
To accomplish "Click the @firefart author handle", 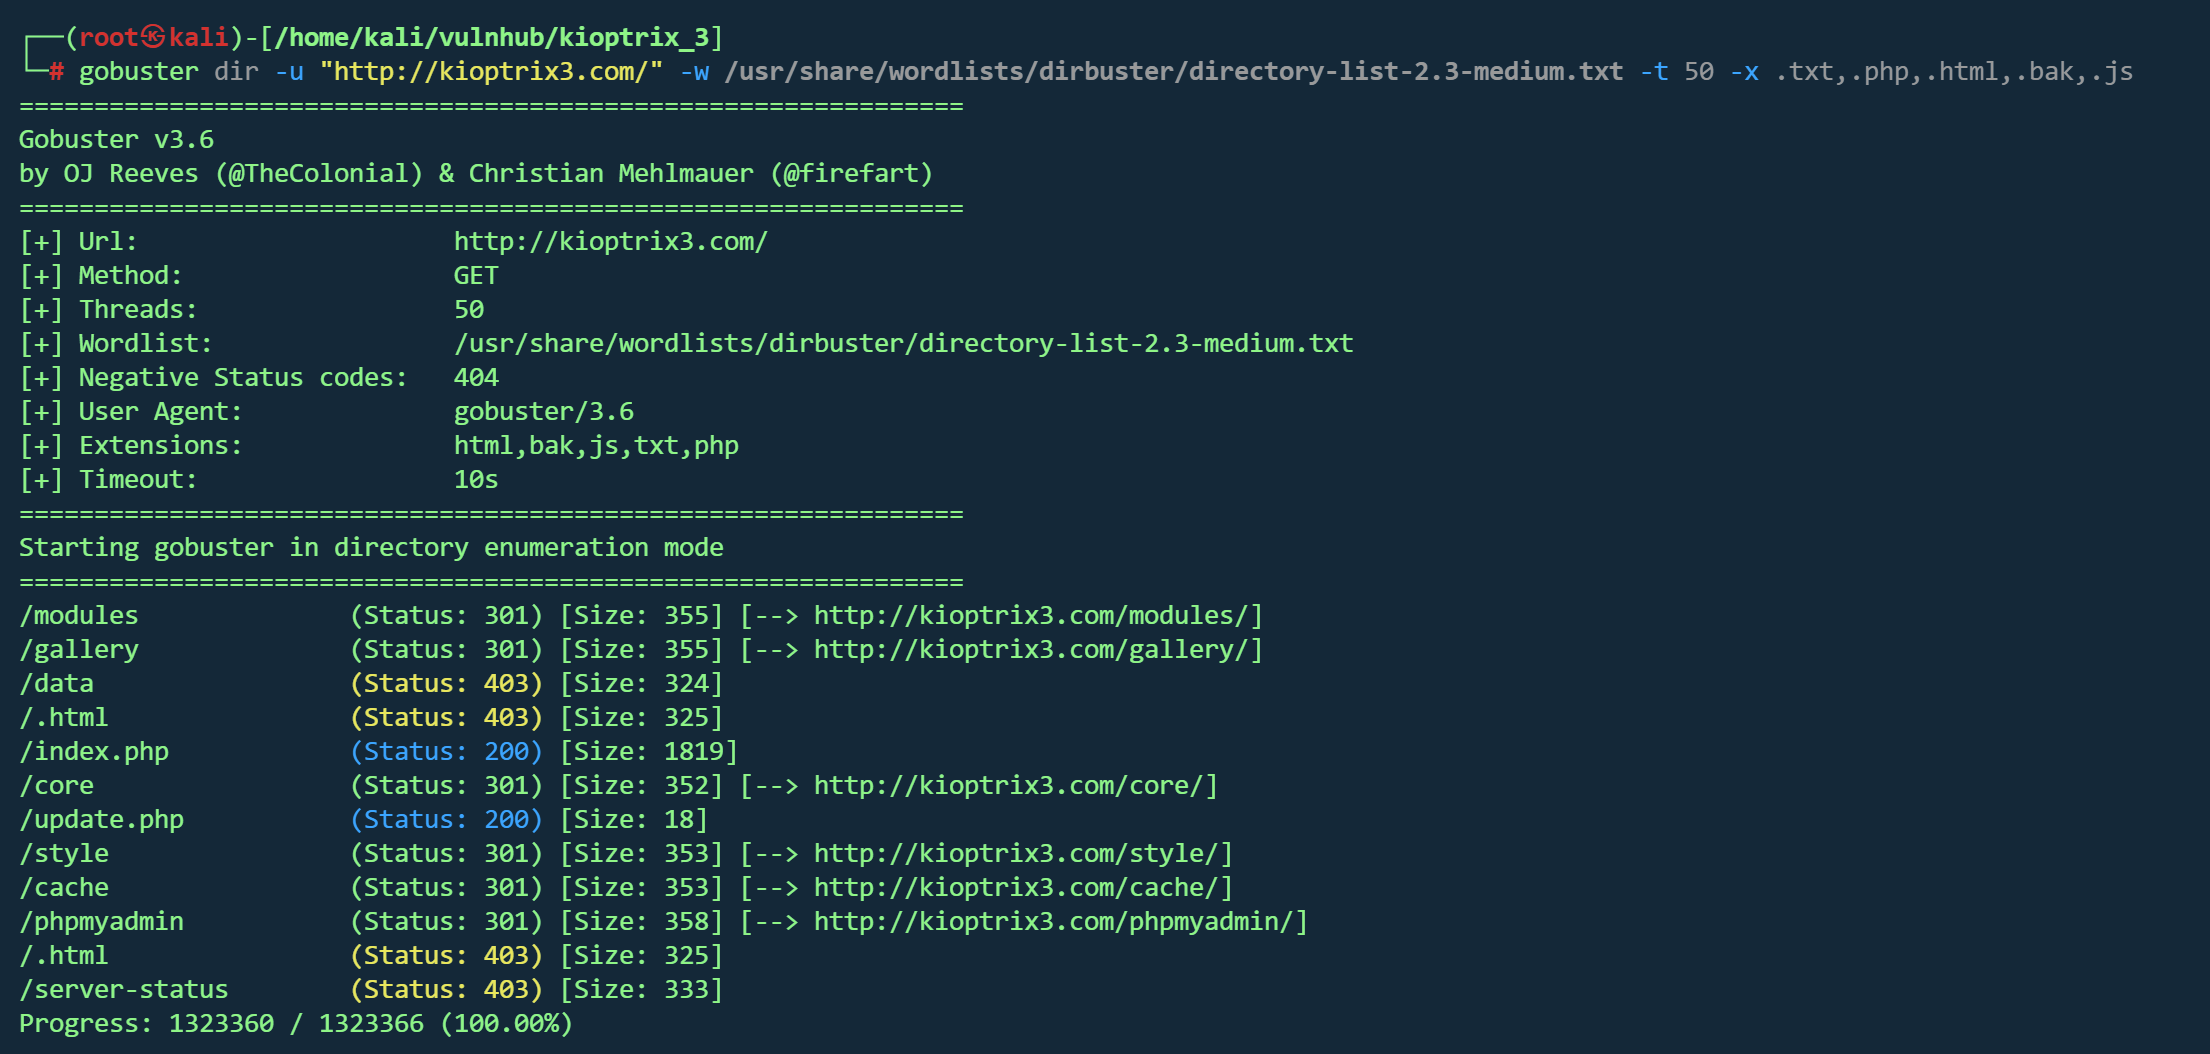I will (851, 173).
